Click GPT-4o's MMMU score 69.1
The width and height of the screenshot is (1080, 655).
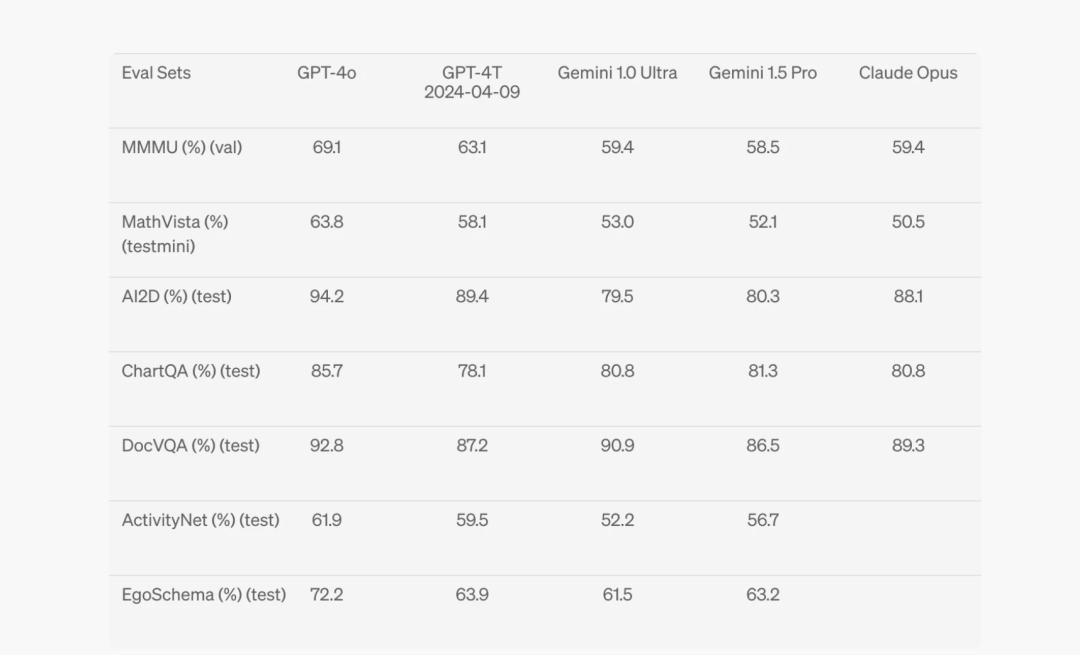[x=326, y=147]
